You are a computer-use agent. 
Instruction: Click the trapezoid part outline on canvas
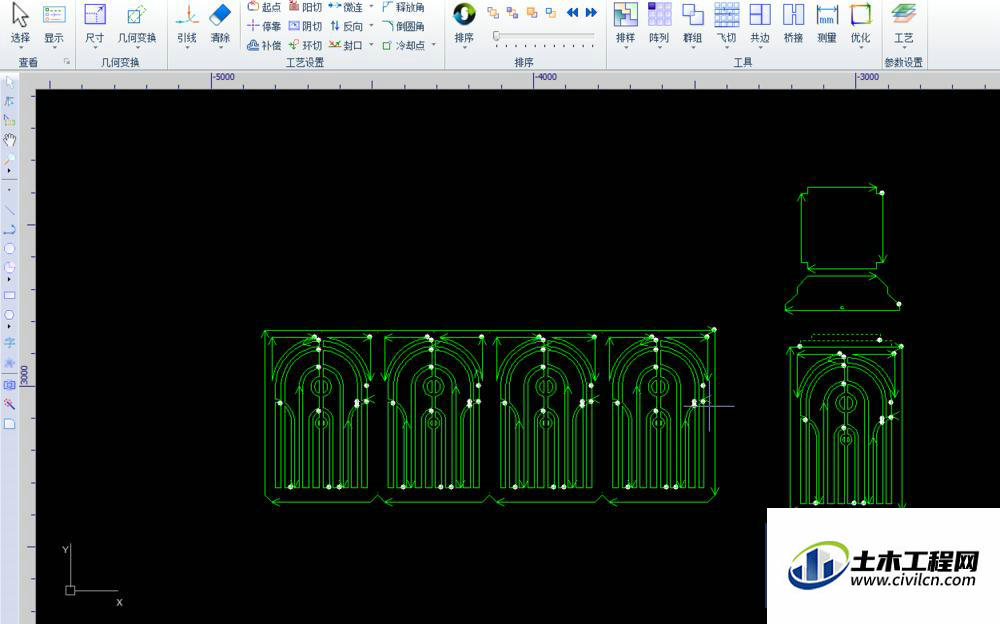point(842,293)
